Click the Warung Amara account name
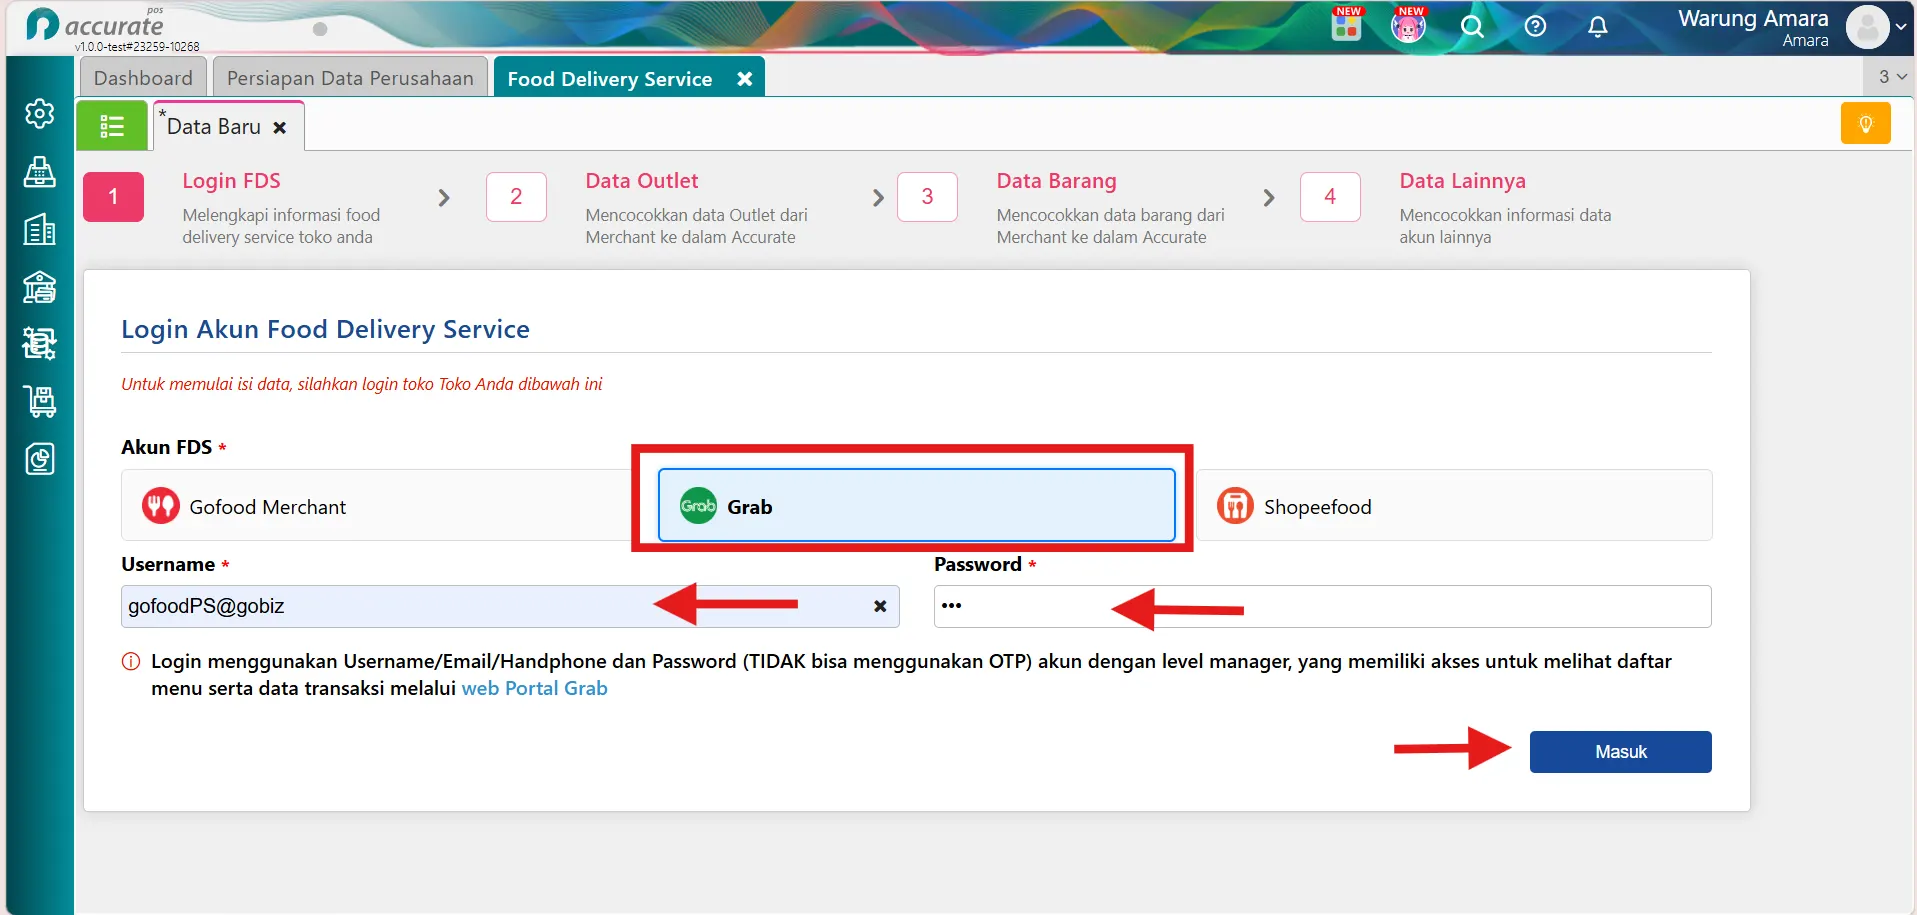Image resolution: width=1917 pixels, height=915 pixels. 1753,19
